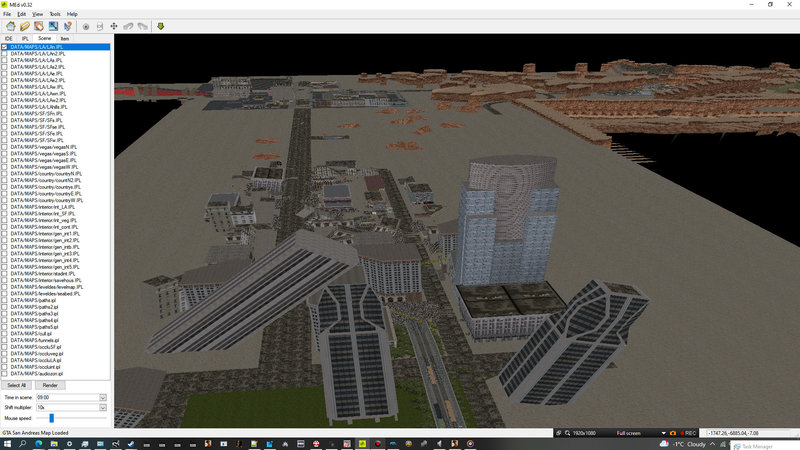800x450 pixels.
Task: Select the DATA/MAPS/occluLA.ipl row
Action: point(57,360)
